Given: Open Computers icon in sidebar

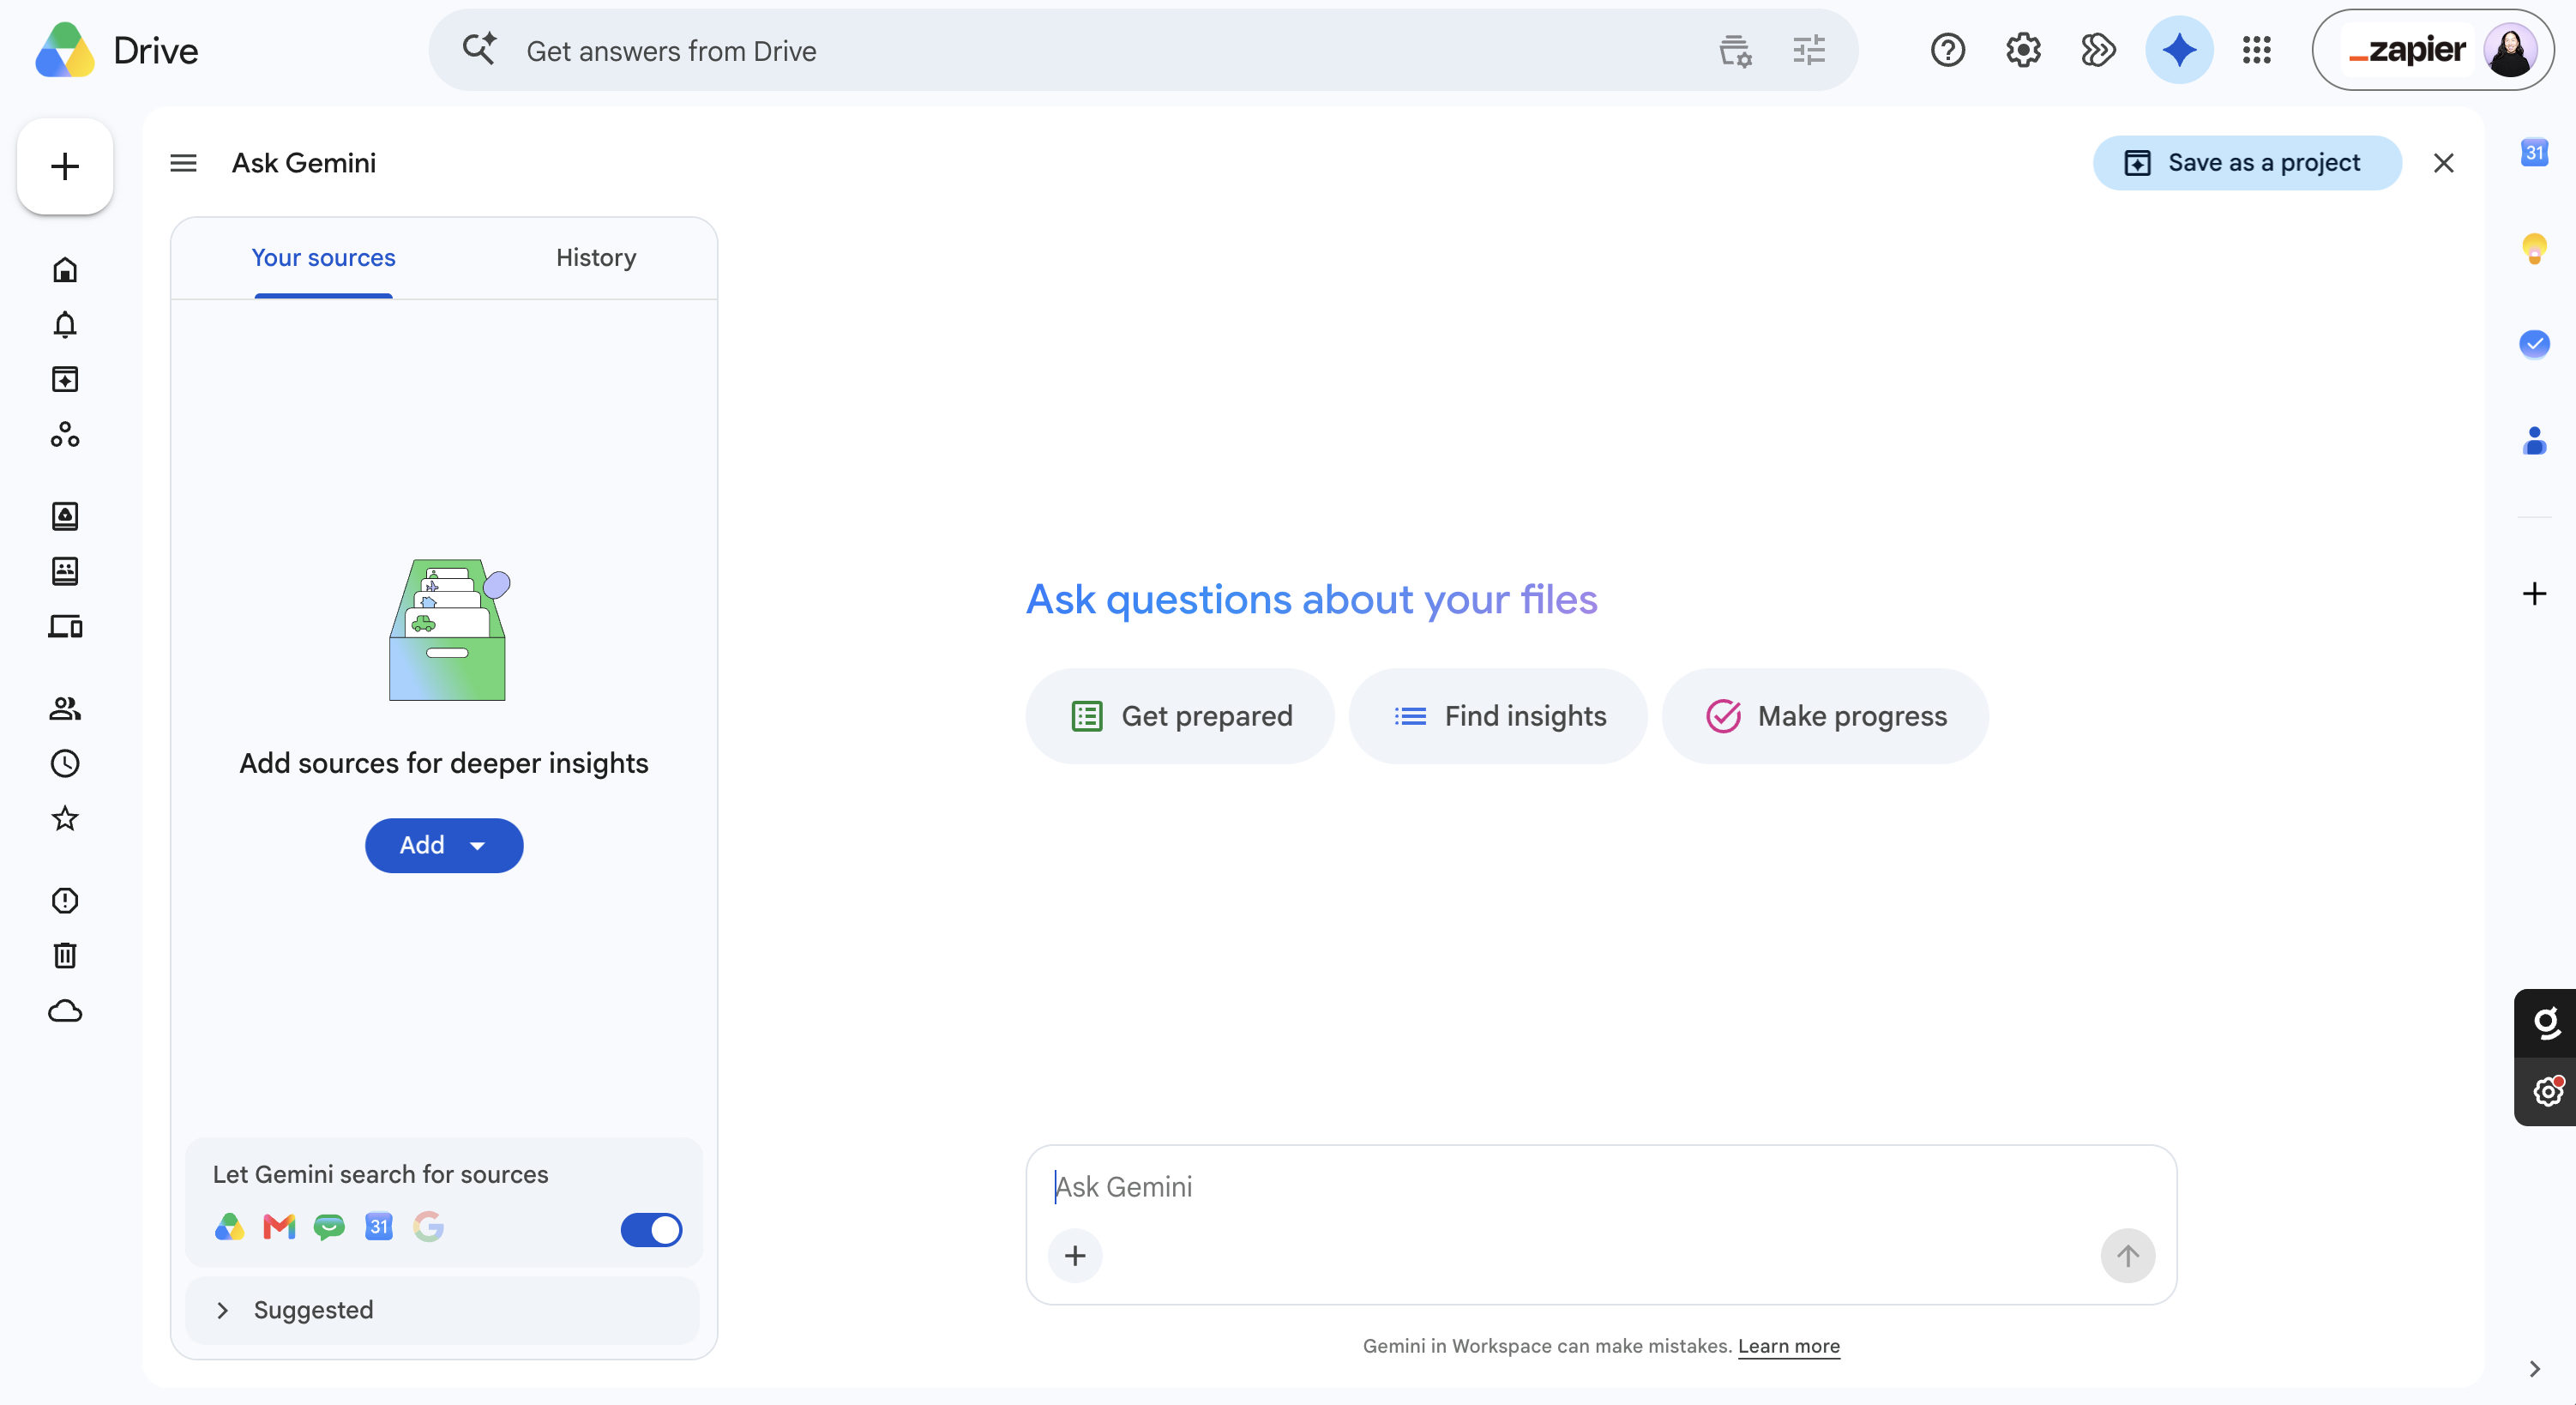Looking at the screenshot, I should 65,627.
